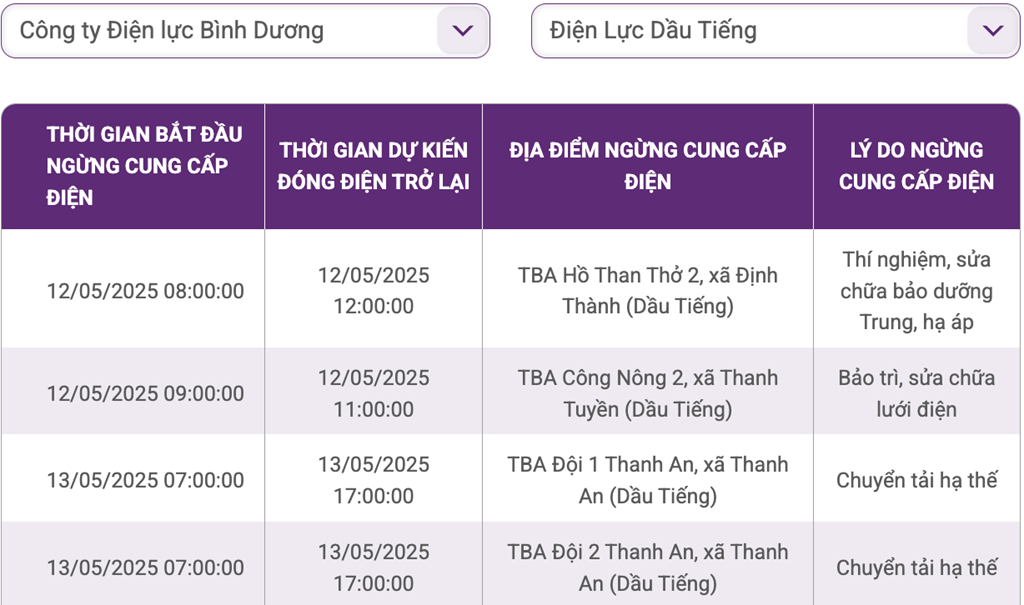Click the TBA Đội 1 Thanh An location cell
The image size is (1024, 605).
point(648,480)
